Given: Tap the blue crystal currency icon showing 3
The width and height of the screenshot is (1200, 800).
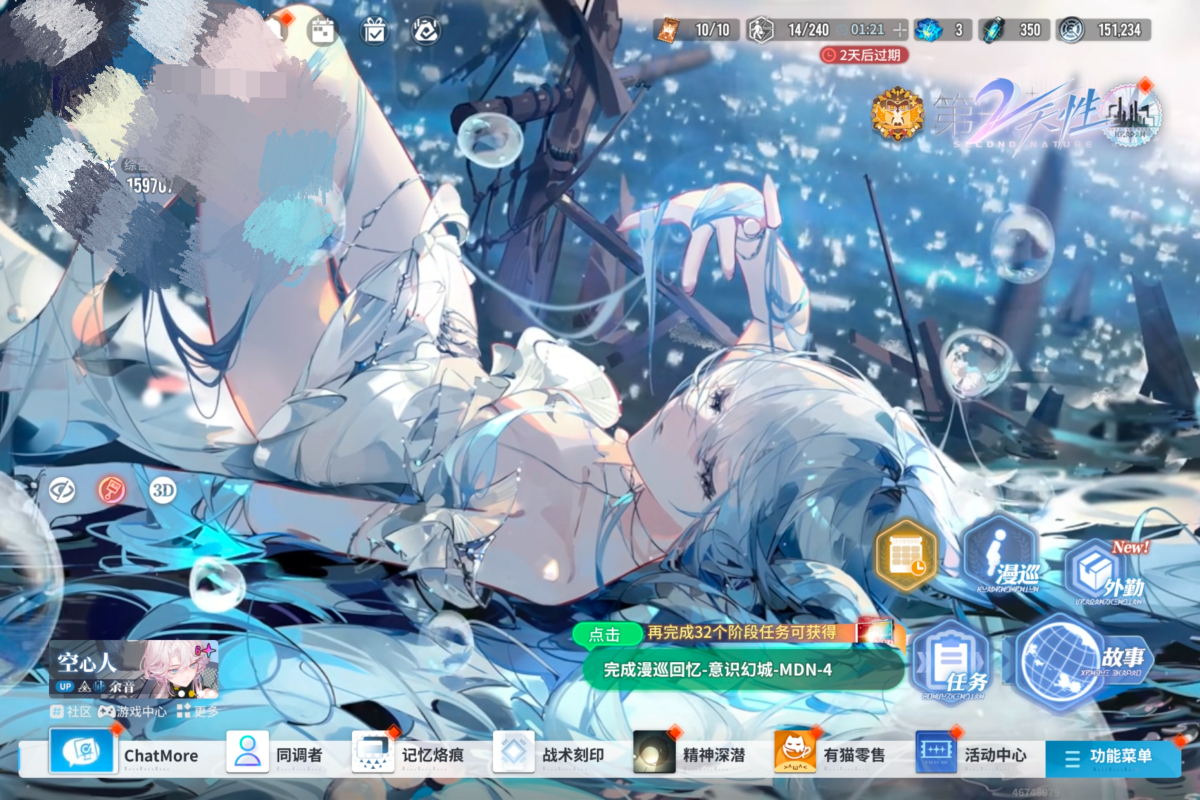Looking at the screenshot, I should pos(930,30).
